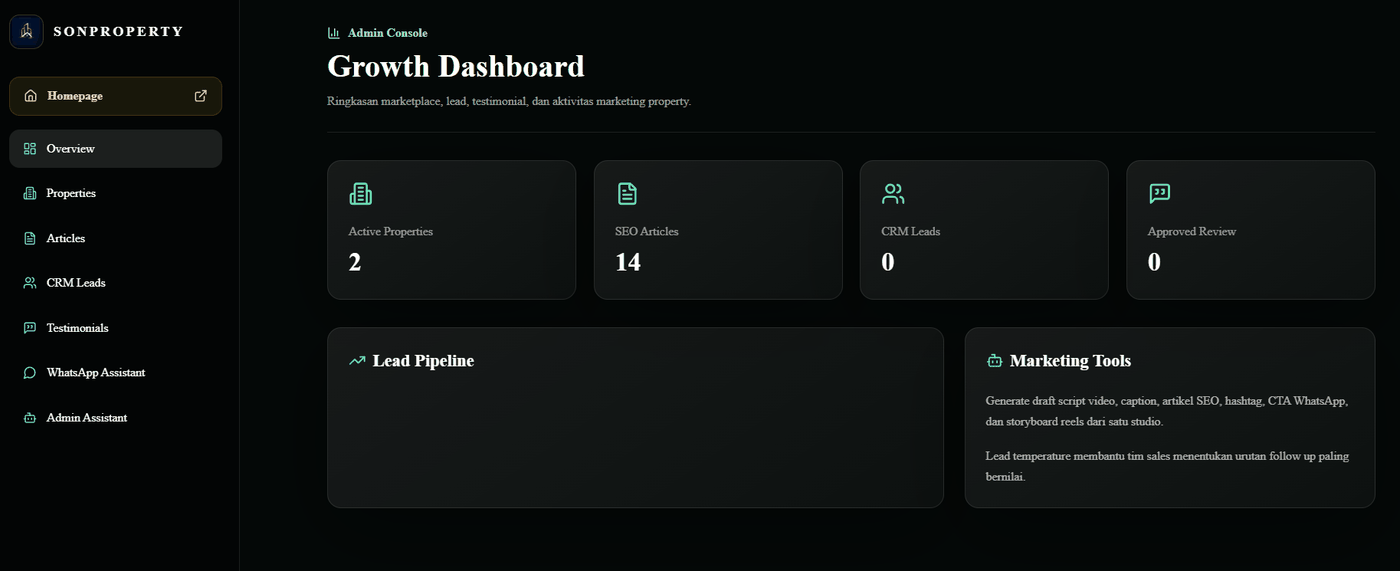Click the Properties building icon in sidebar

point(30,193)
